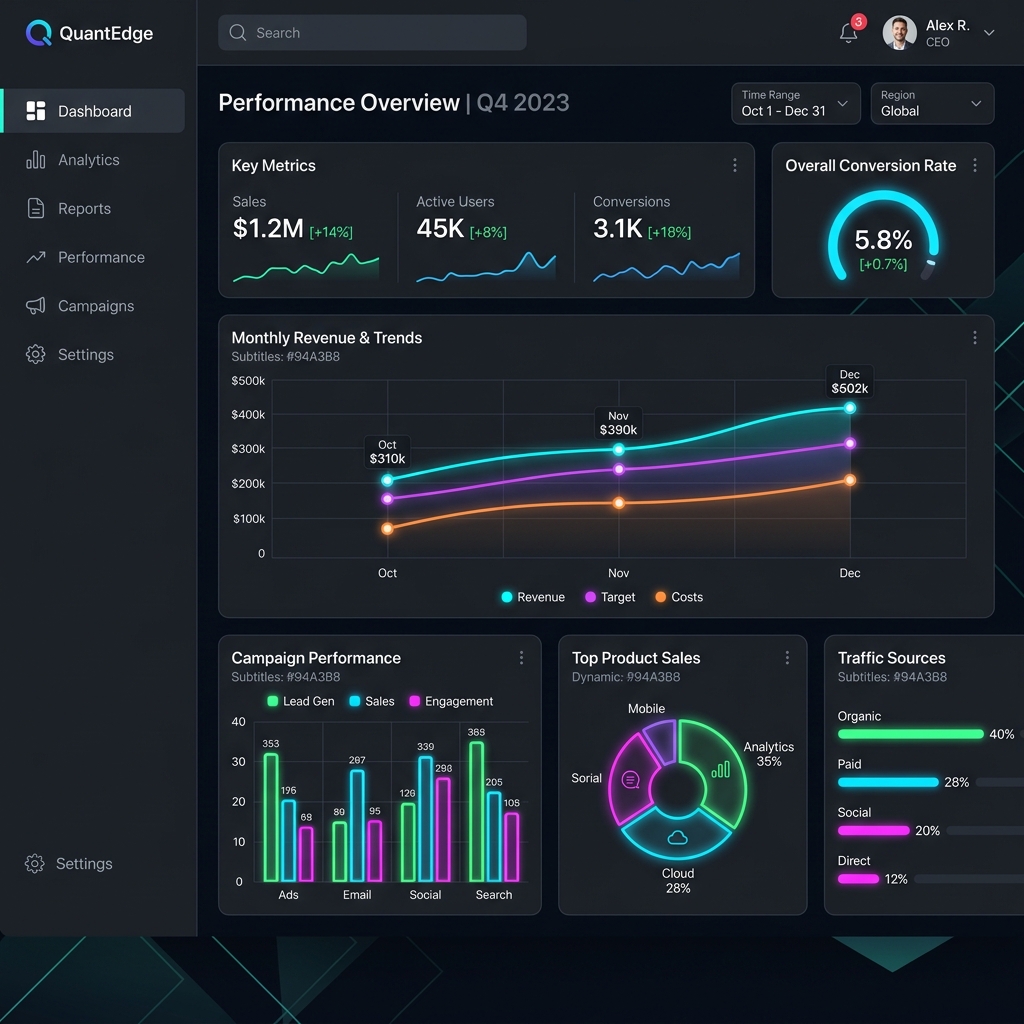Toggle Target series in chart legend
The height and width of the screenshot is (1024, 1024).
tap(610, 597)
